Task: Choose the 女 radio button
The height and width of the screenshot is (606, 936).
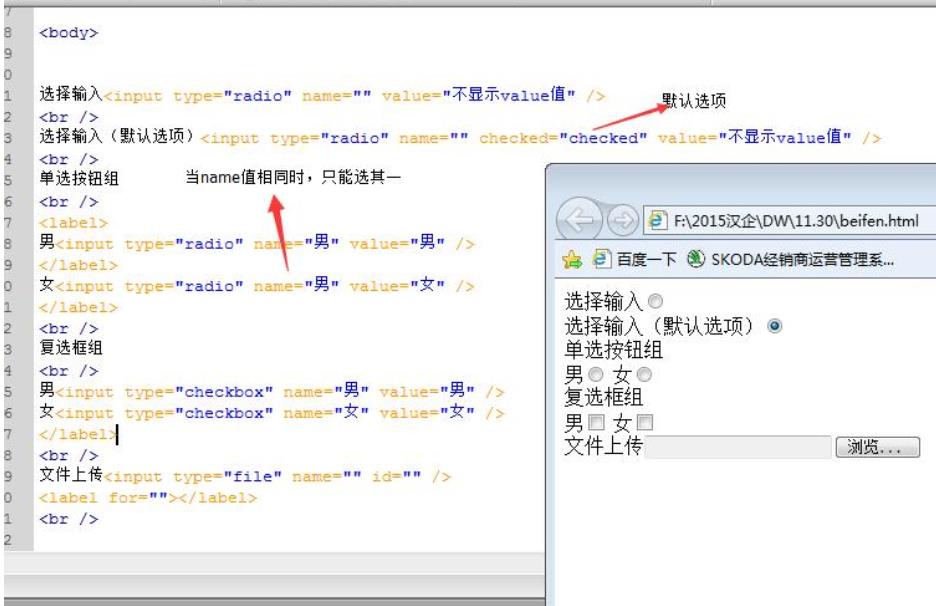Action: 644,375
